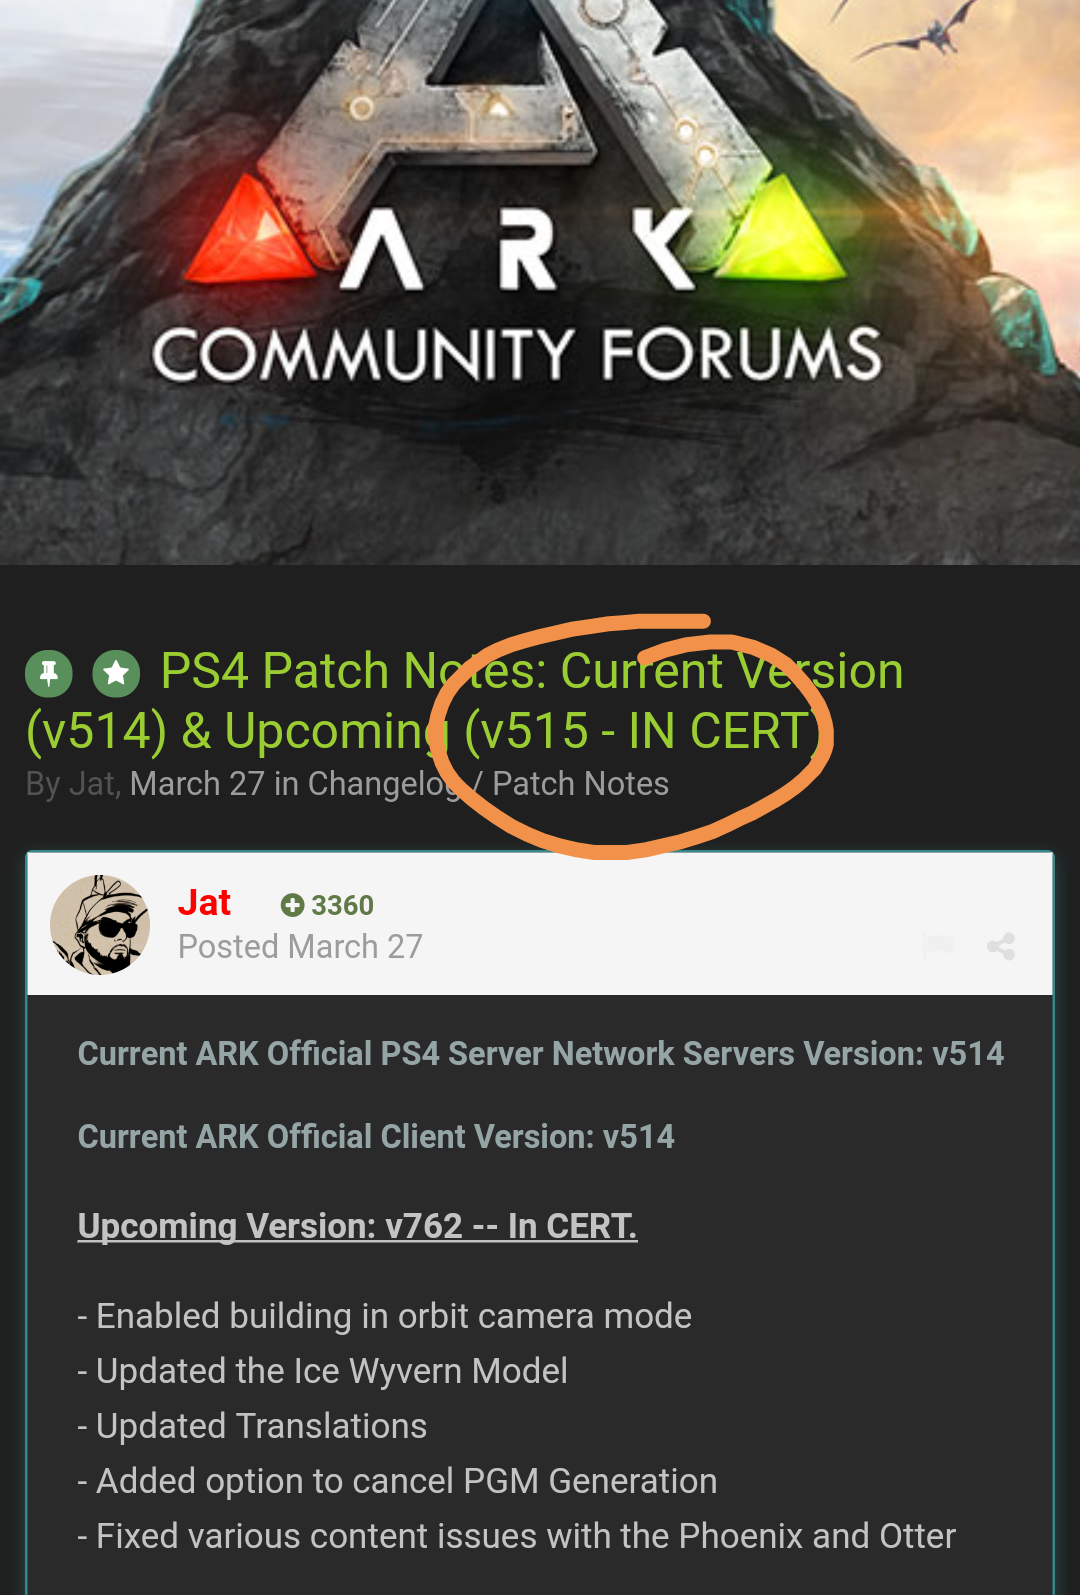This screenshot has width=1080, height=1595.
Task: Report the post with the flag icon
Action: pyautogui.click(x=938, y=945)
